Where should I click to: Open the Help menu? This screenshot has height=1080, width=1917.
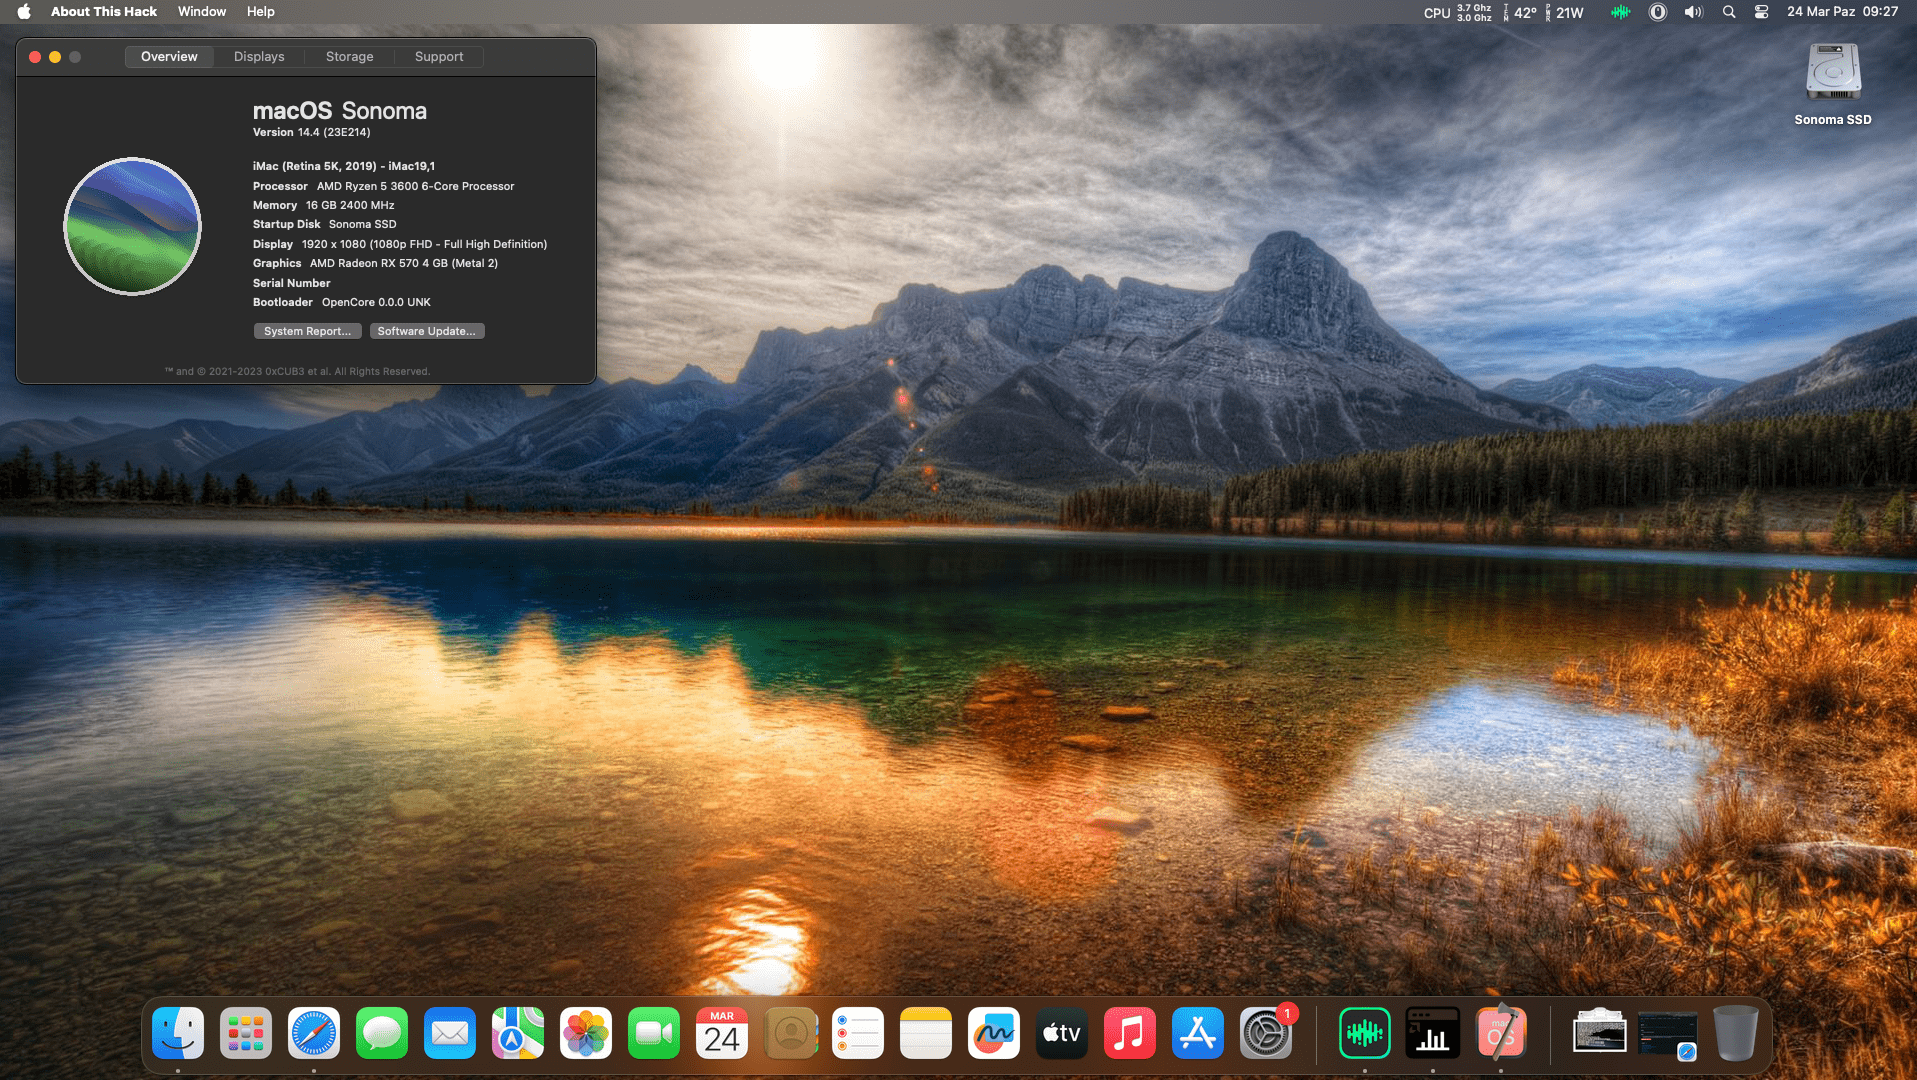pos(260,12)
